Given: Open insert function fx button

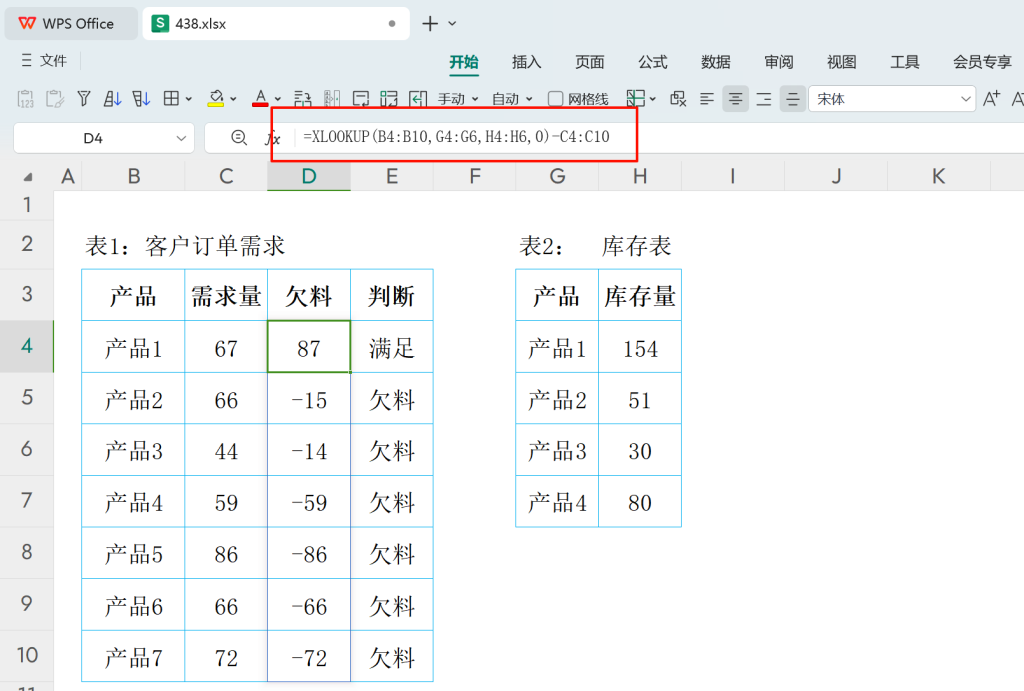Looking at the screenshot, I should point(273,138).
